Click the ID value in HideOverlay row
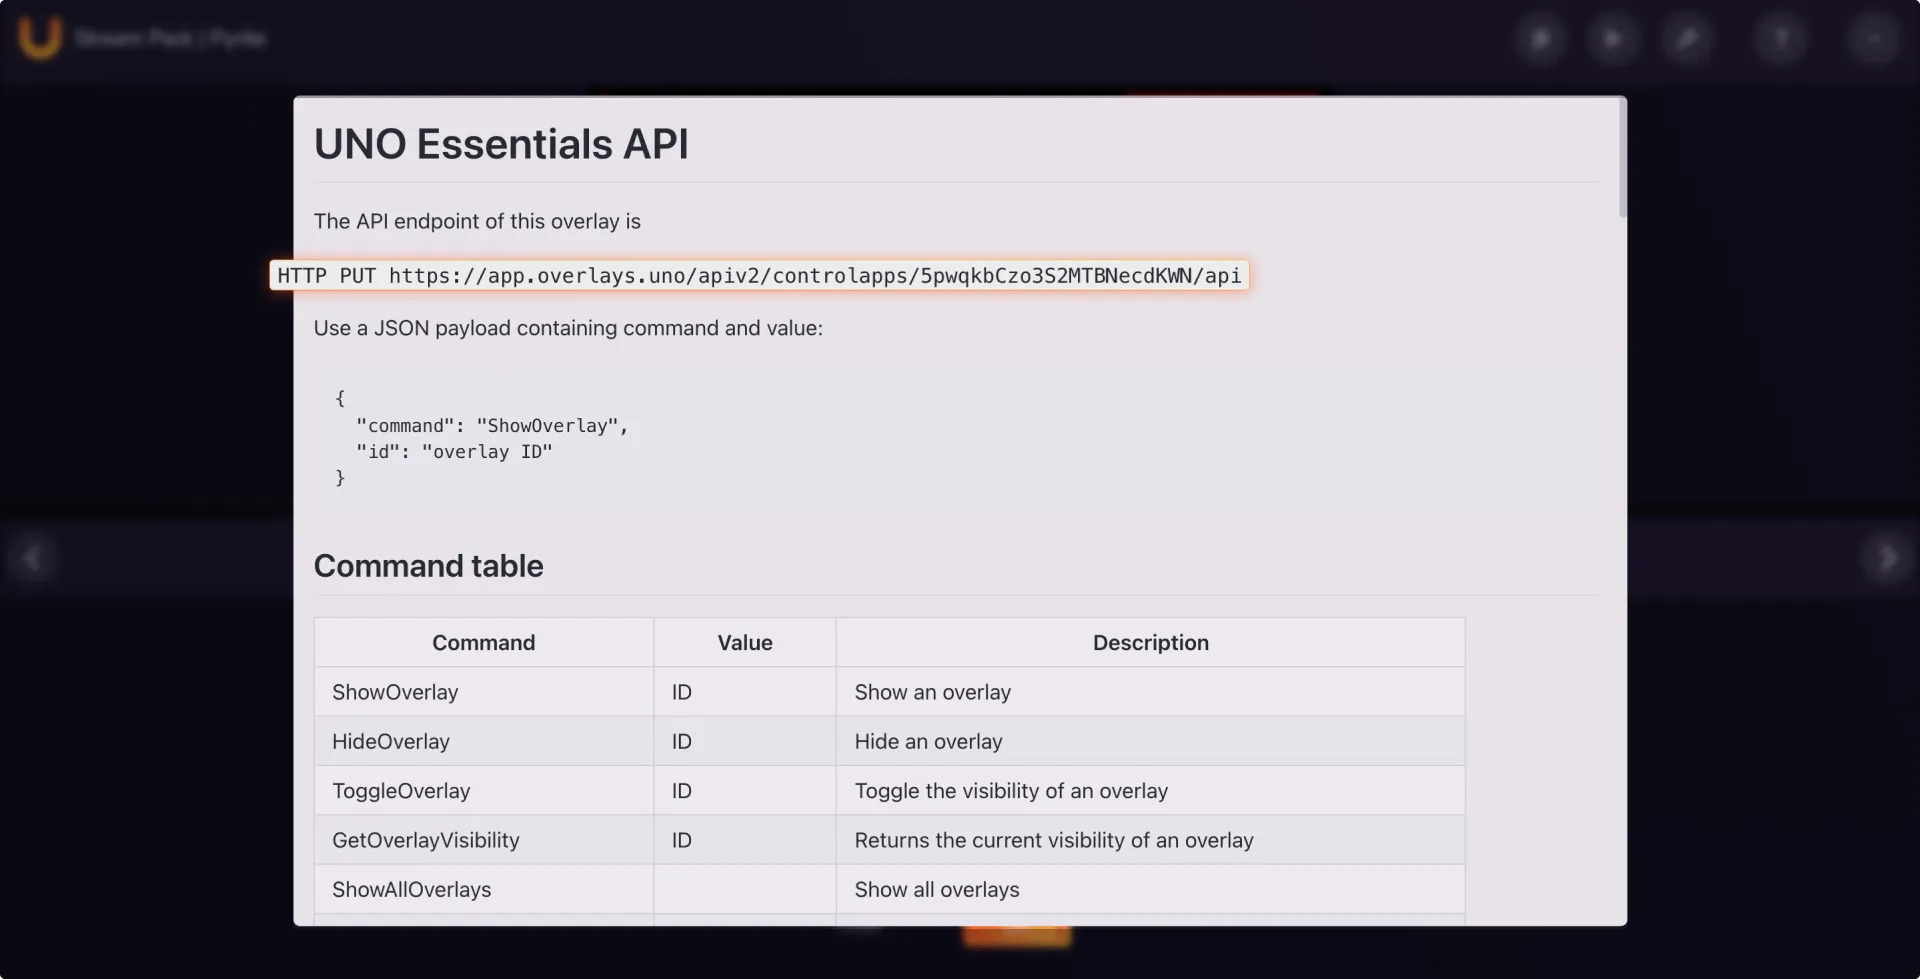Screen dimensions: 1920x979 (682, 741)
